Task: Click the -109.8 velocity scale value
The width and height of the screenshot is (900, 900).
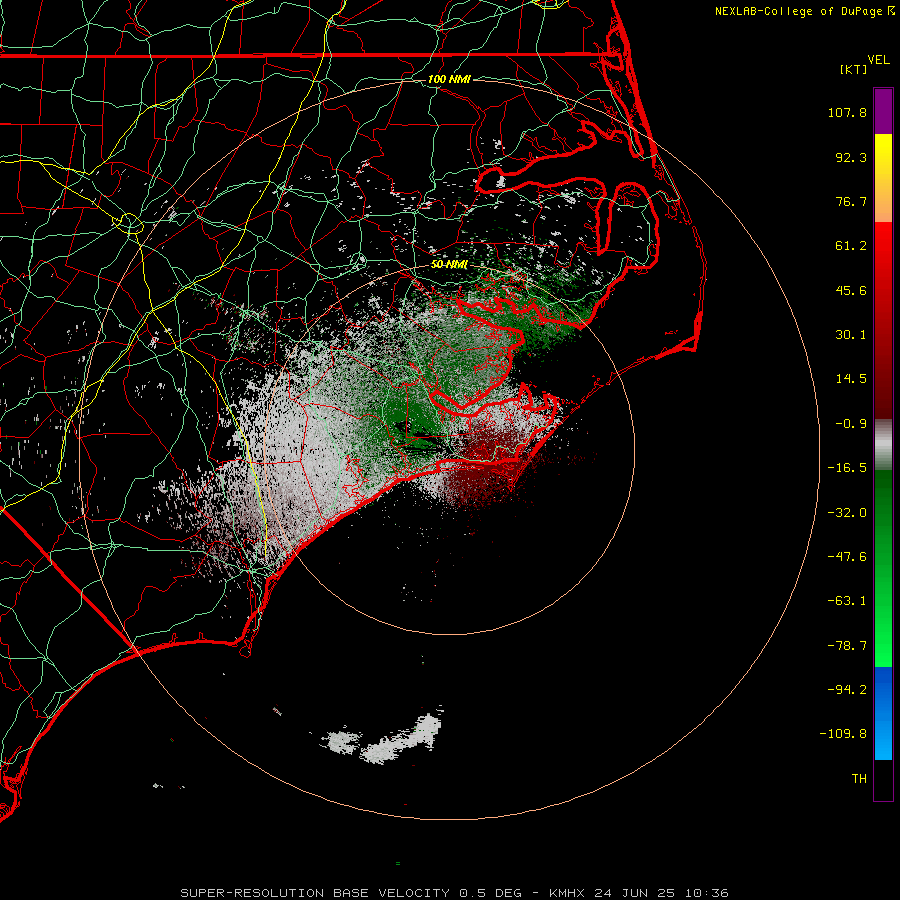Action: (x=843, y=734)
